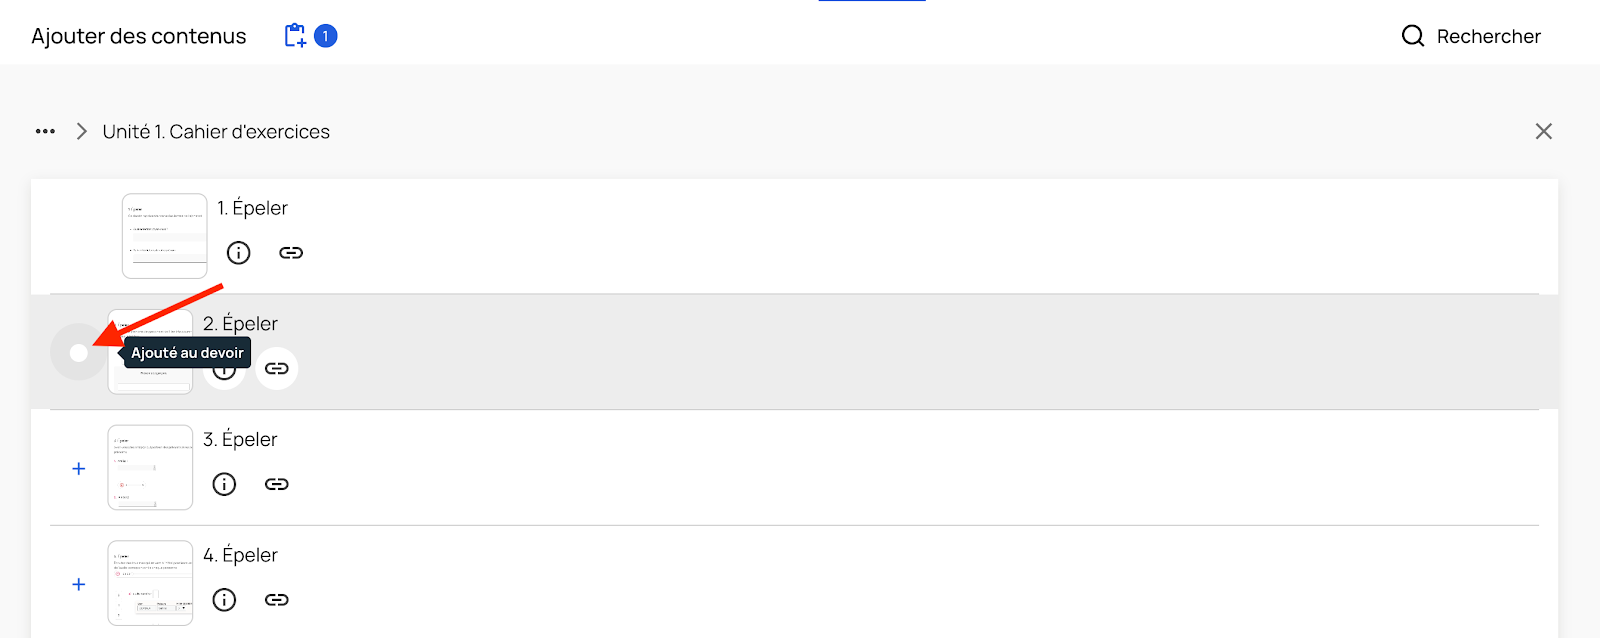Click the Rechercher search label
Viewport: 1600px width, 638px height.
[x=1488, y=37]
